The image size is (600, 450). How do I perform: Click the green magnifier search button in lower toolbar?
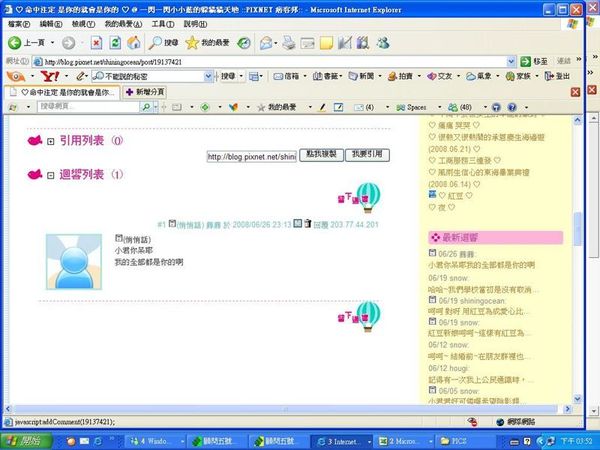pos(146,107)
